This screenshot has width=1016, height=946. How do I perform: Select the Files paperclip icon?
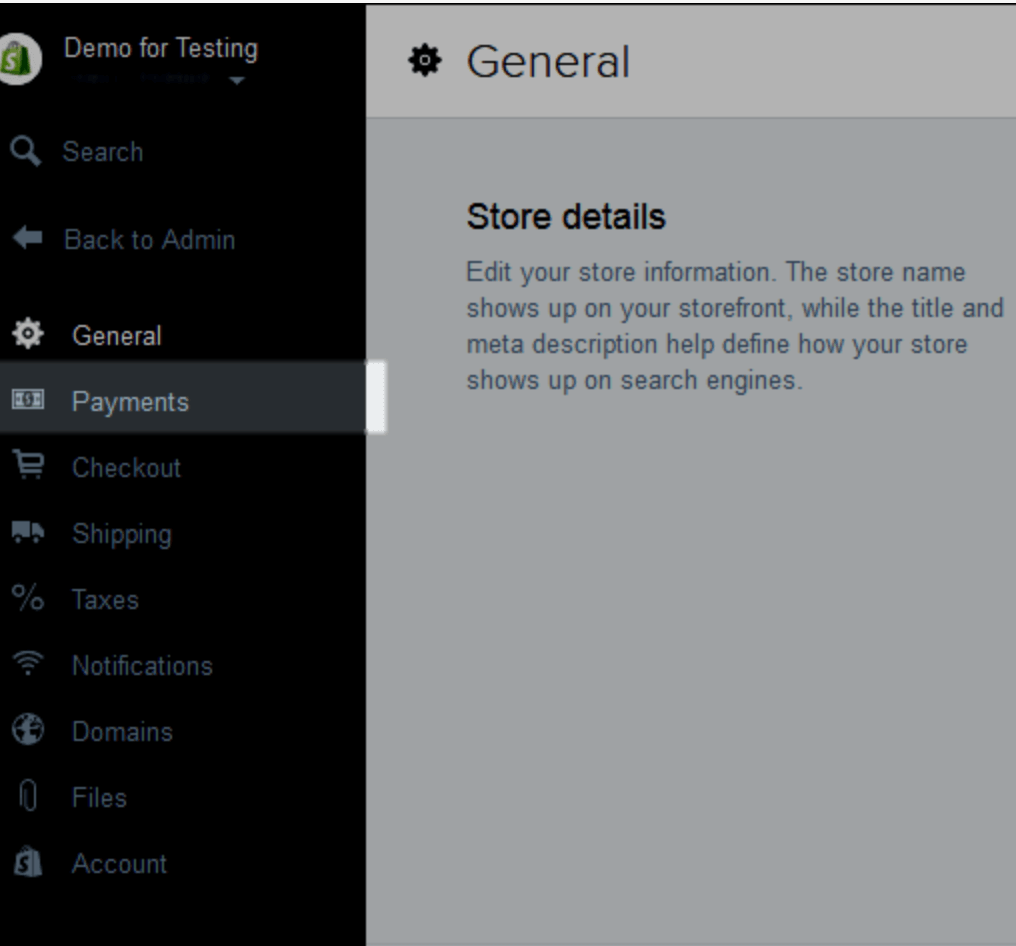click(x=25, y=797)
